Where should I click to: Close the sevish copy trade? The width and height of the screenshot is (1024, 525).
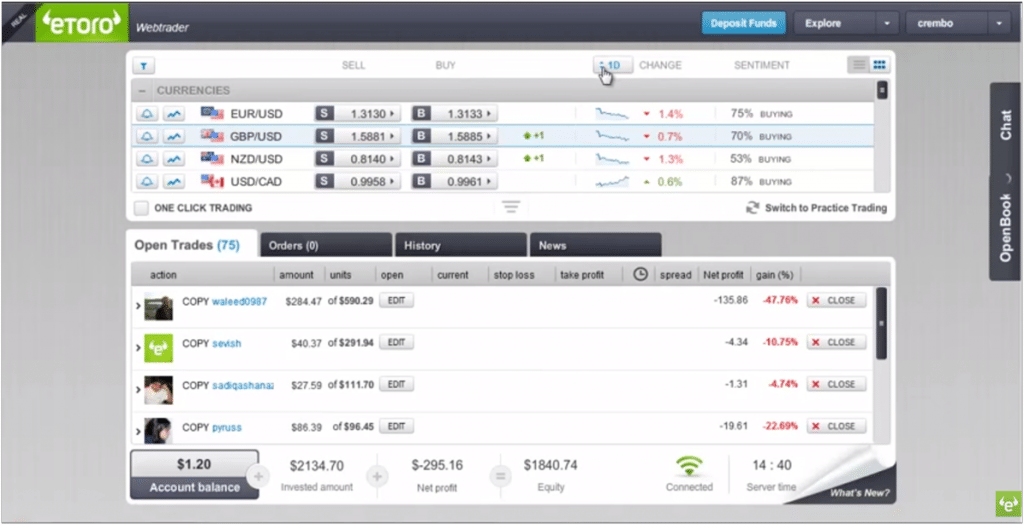836,342
